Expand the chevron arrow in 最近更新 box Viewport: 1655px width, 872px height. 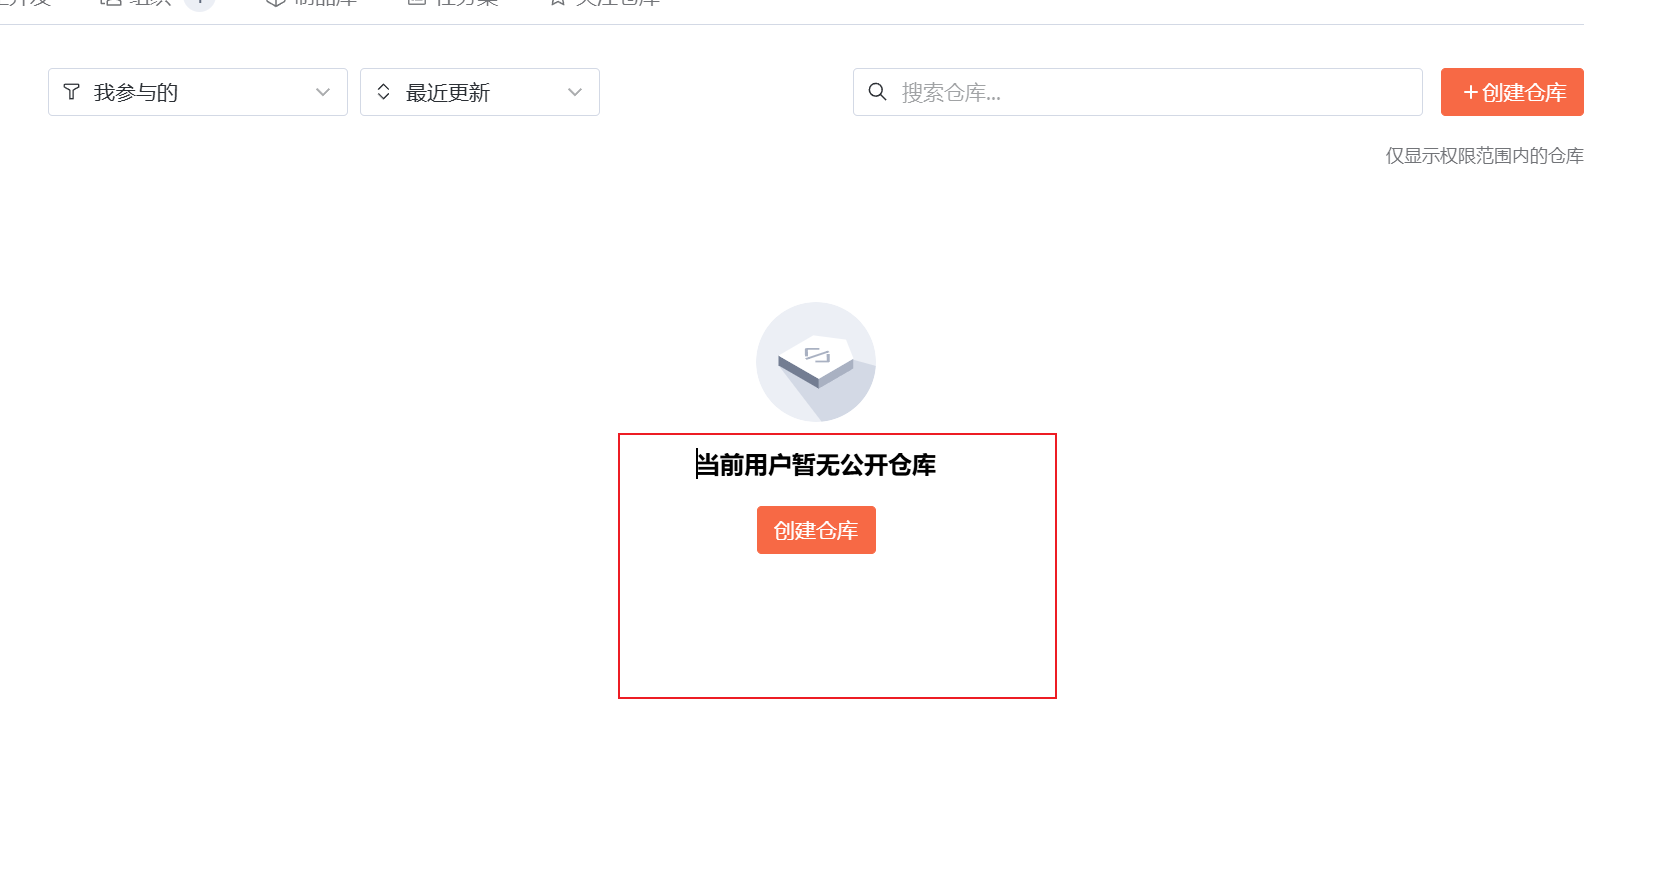[575, 92]
